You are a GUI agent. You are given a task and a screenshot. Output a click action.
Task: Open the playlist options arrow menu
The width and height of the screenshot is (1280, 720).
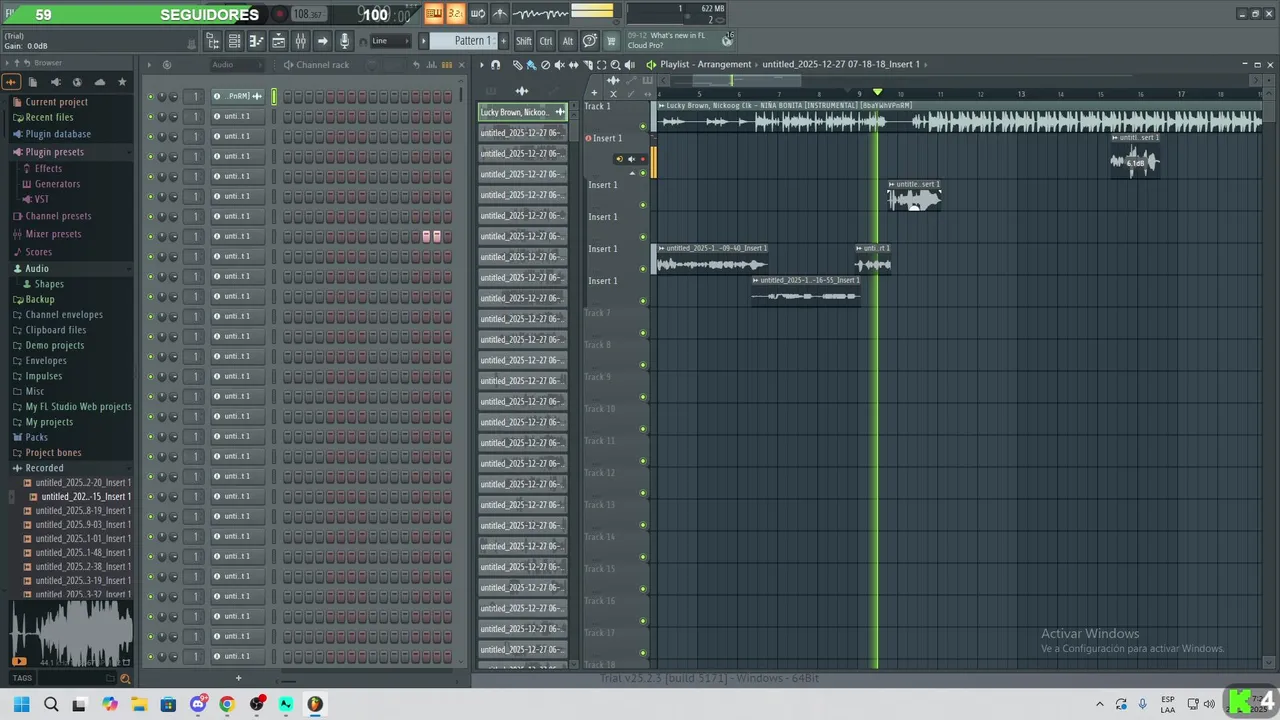coord(481,65)
